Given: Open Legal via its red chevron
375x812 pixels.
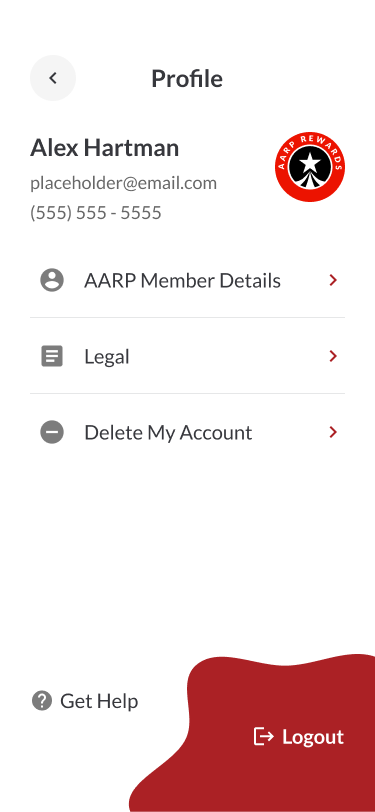Looking at the screenshot, I should pyautogui.click(x=333, y=356).
